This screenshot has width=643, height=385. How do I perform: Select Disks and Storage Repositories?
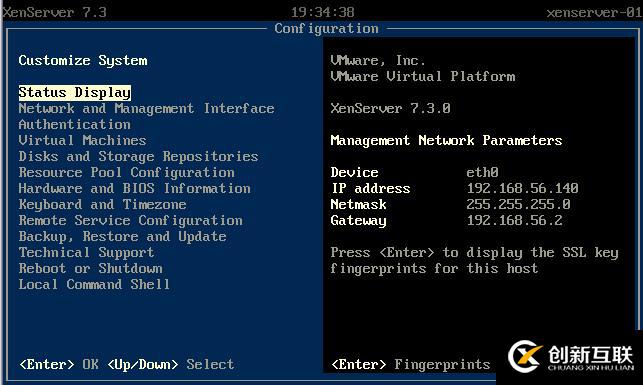(139, 157)
